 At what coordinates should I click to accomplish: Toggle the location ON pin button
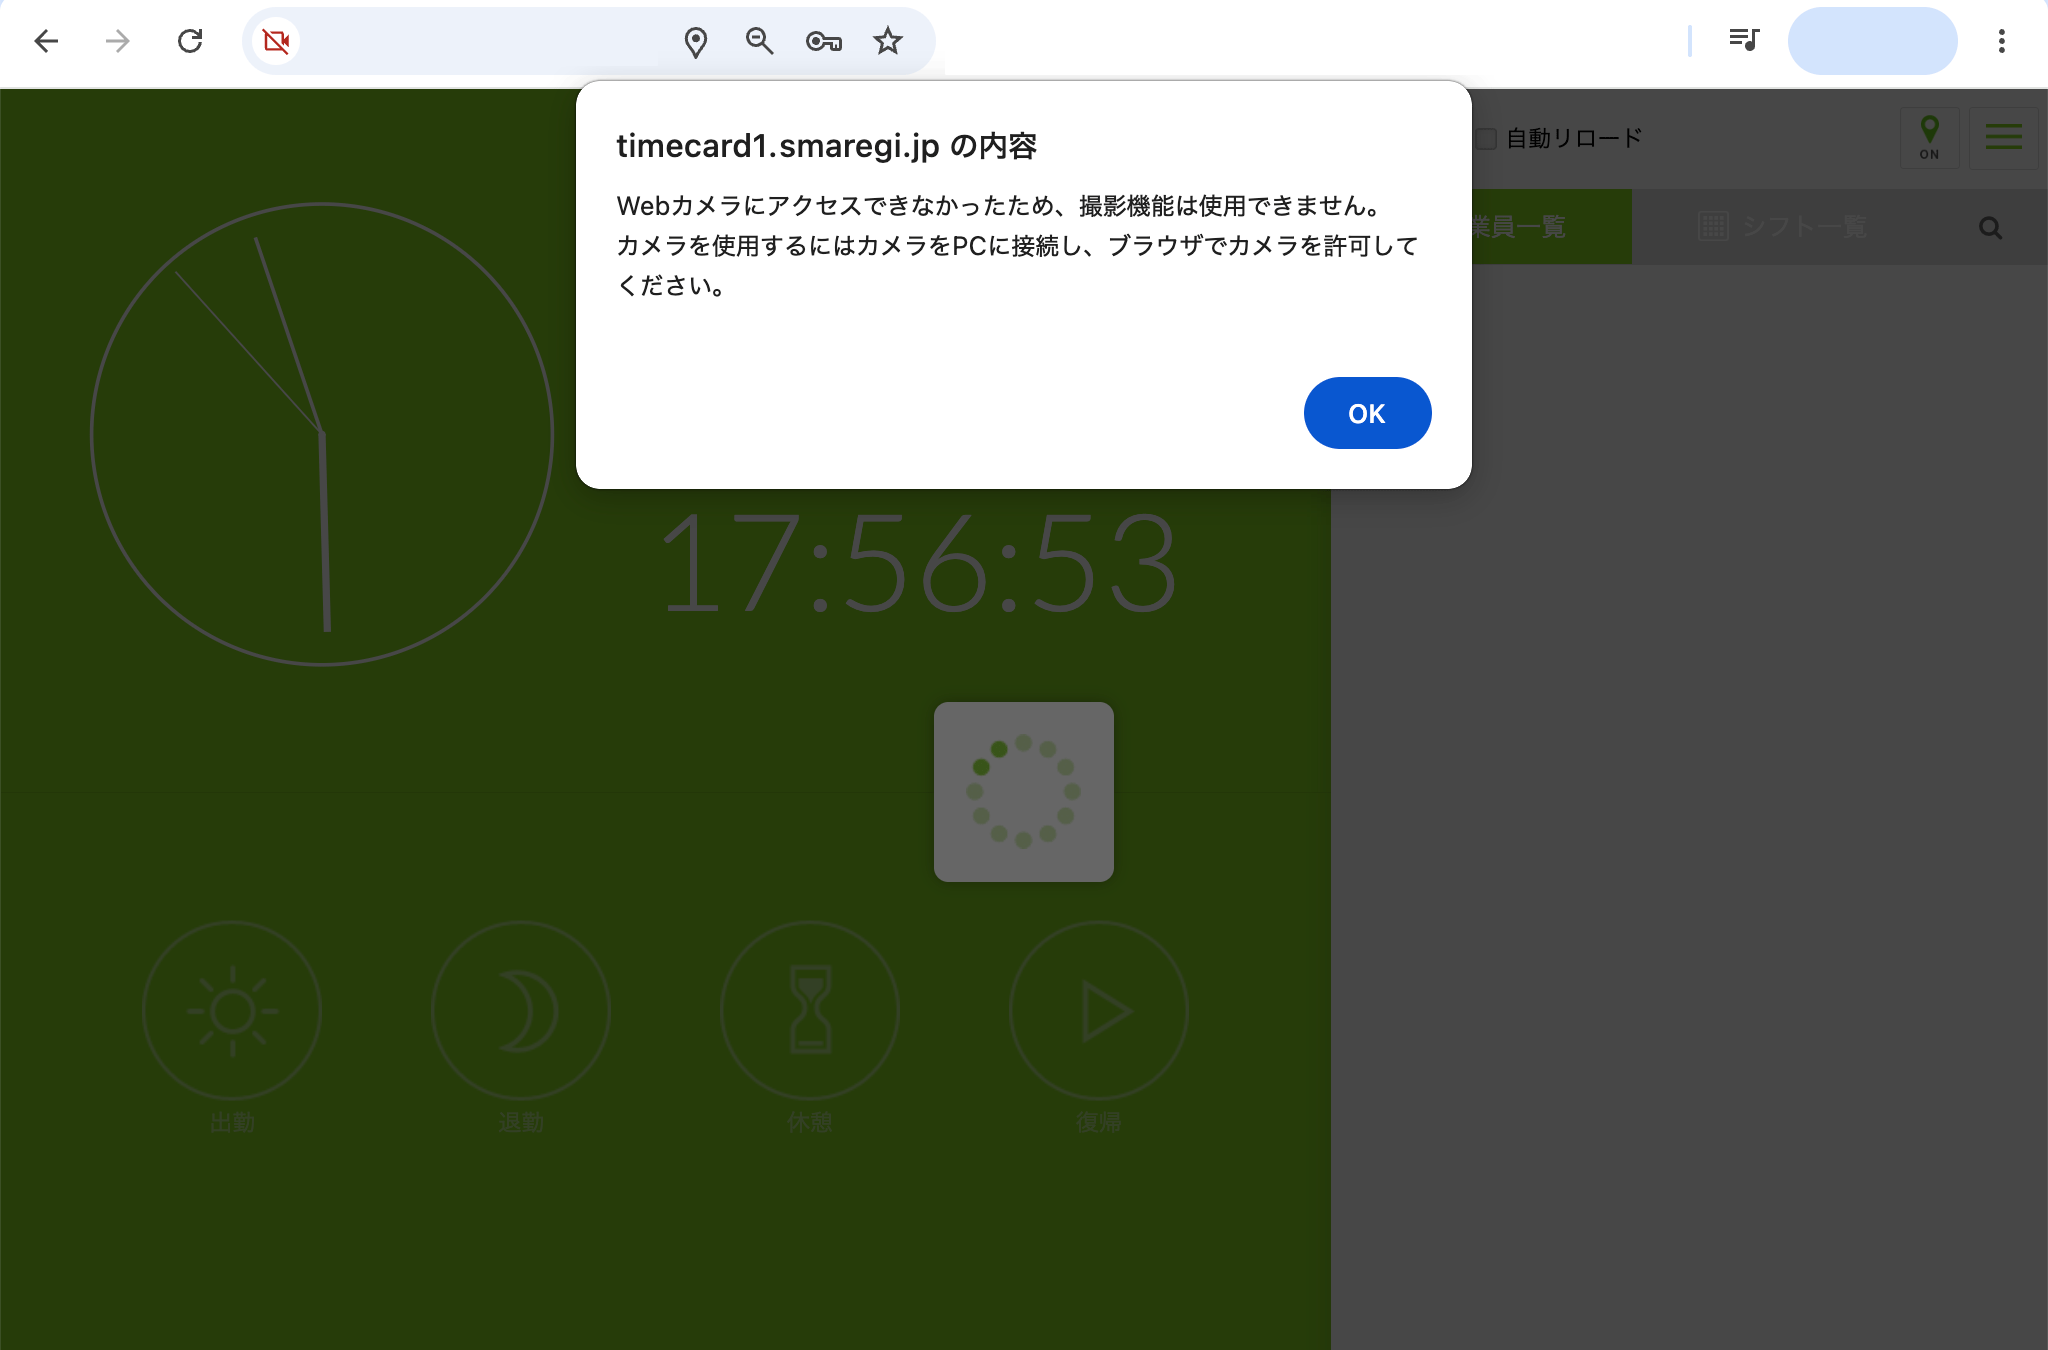(x=1929, y=138)
